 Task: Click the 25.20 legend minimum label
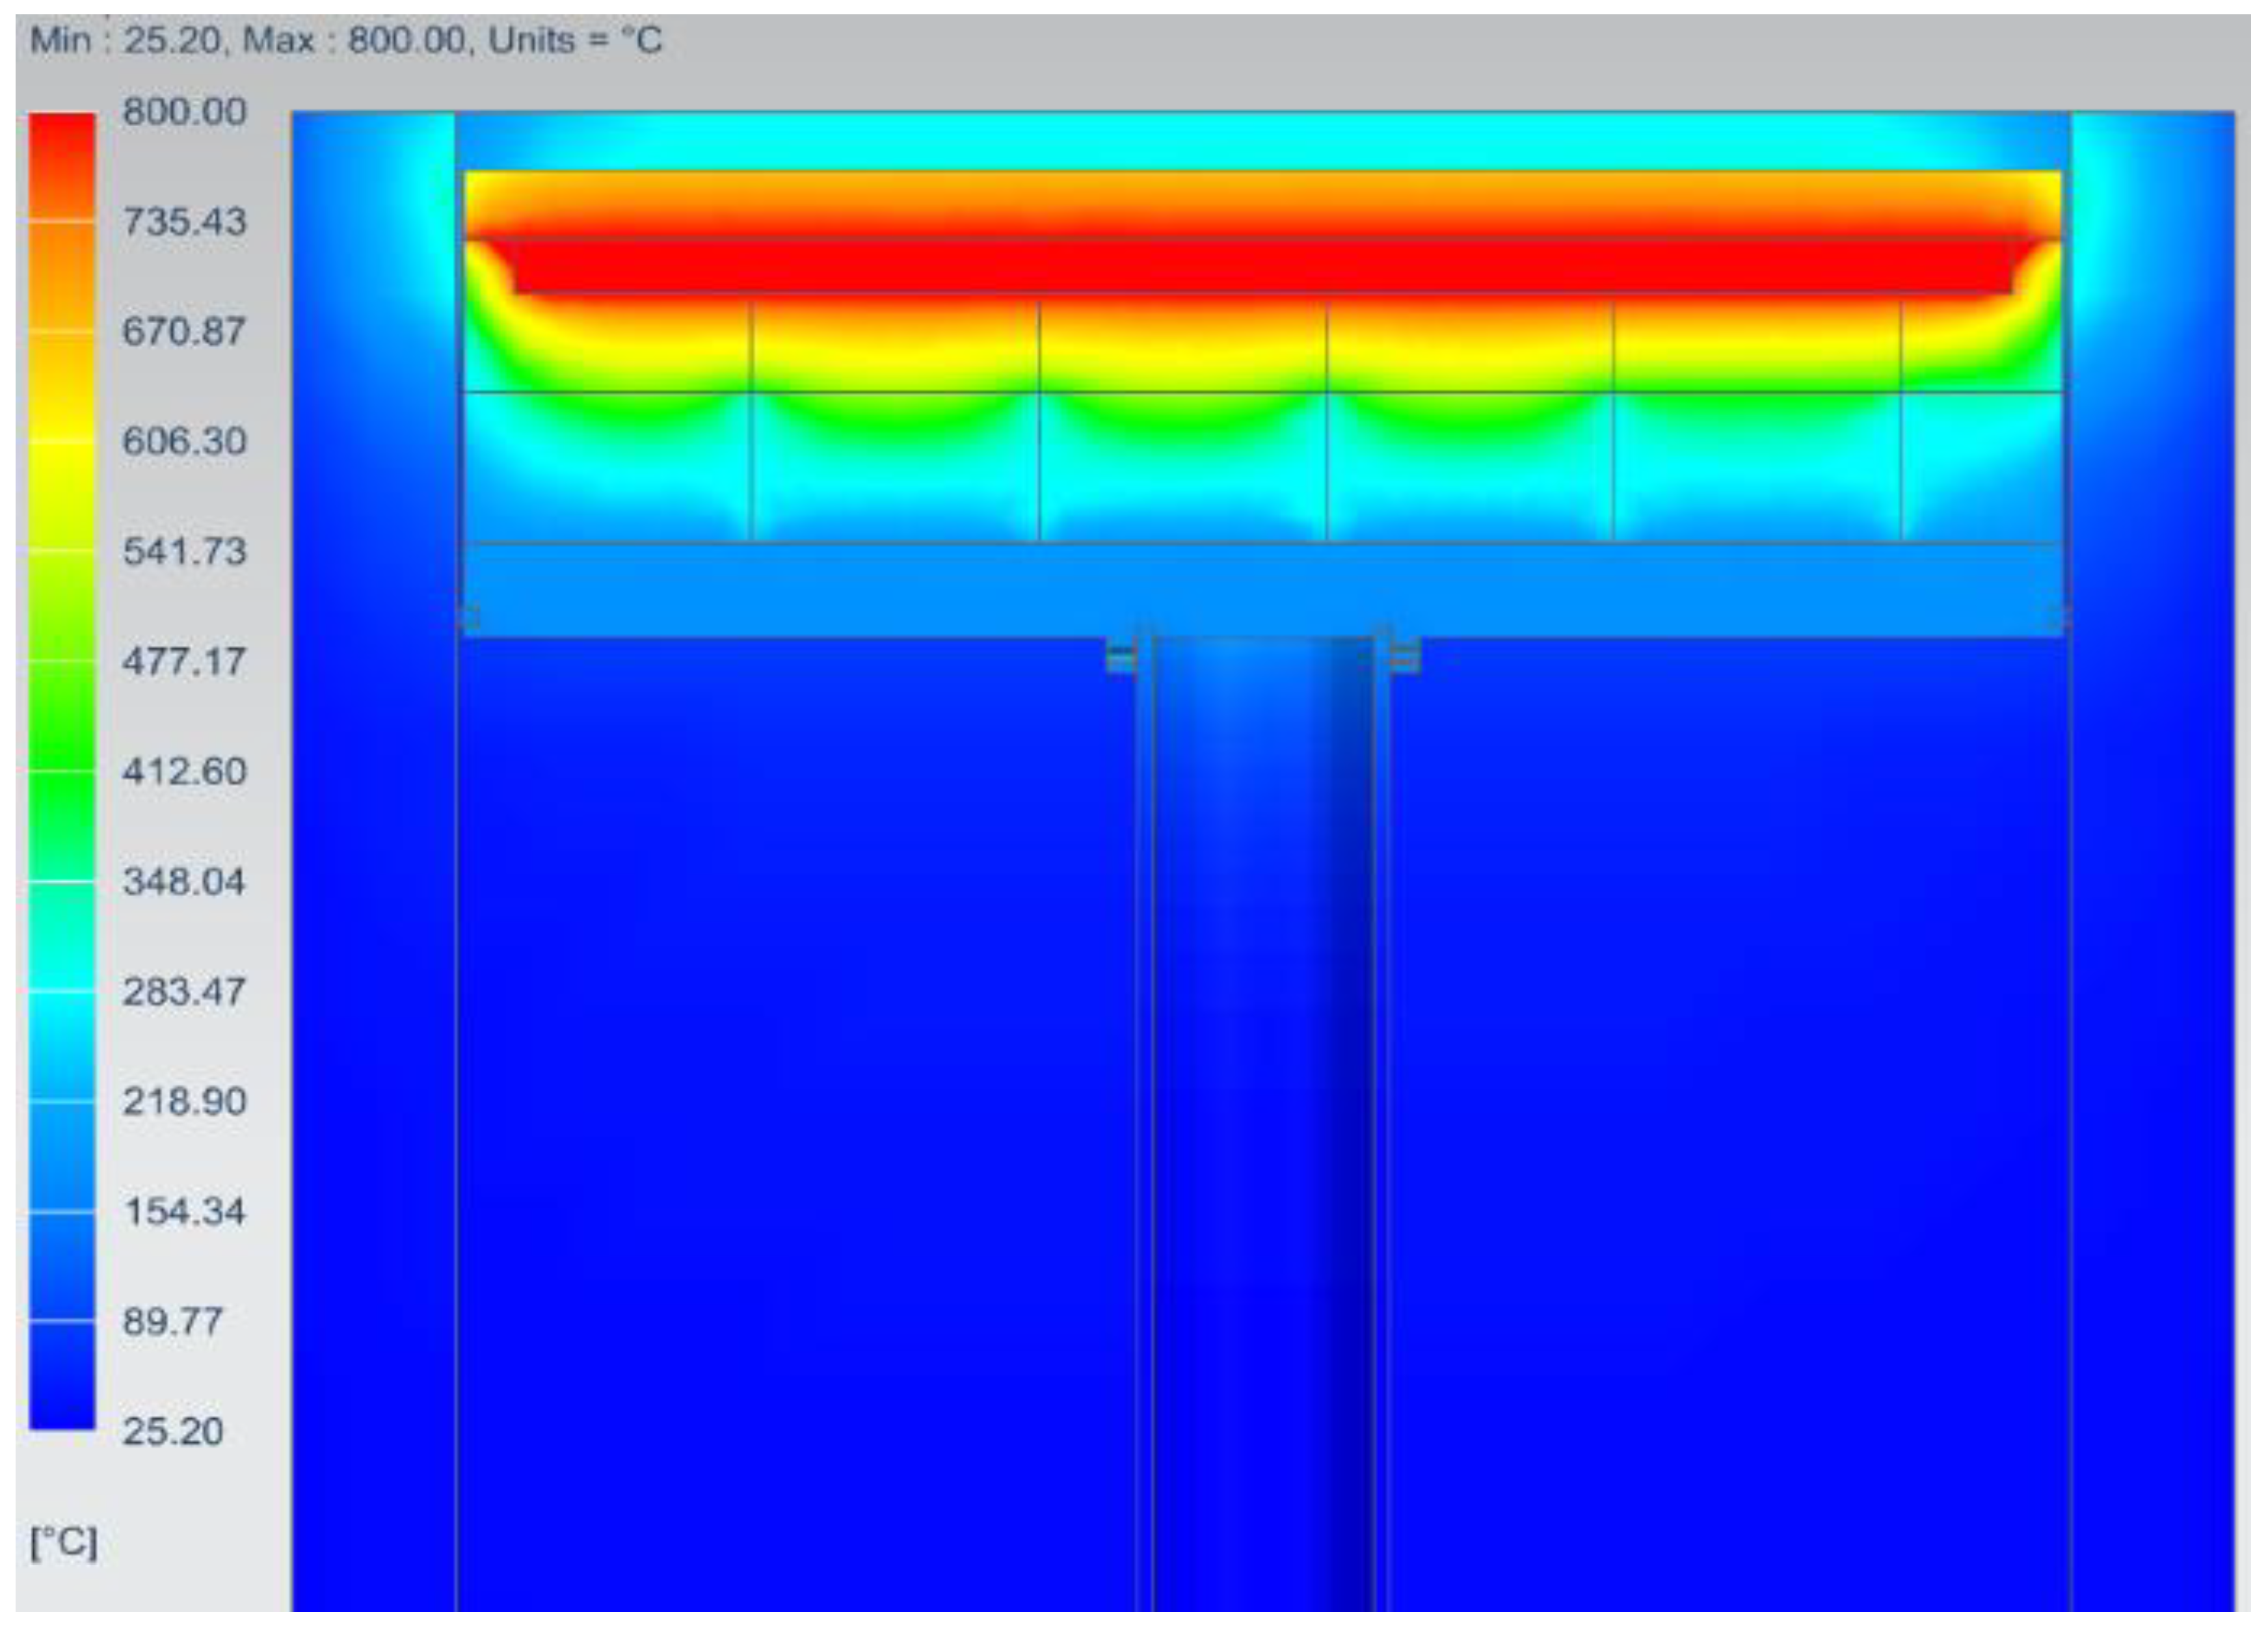coord(172,1431)
